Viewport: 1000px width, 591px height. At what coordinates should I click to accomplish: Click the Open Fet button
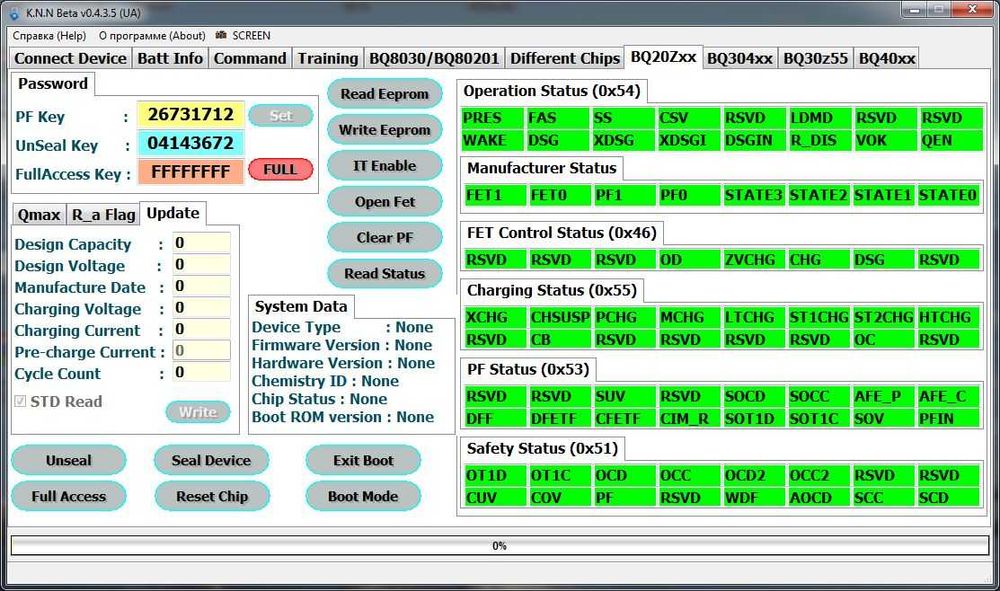(x=385, y=201)
